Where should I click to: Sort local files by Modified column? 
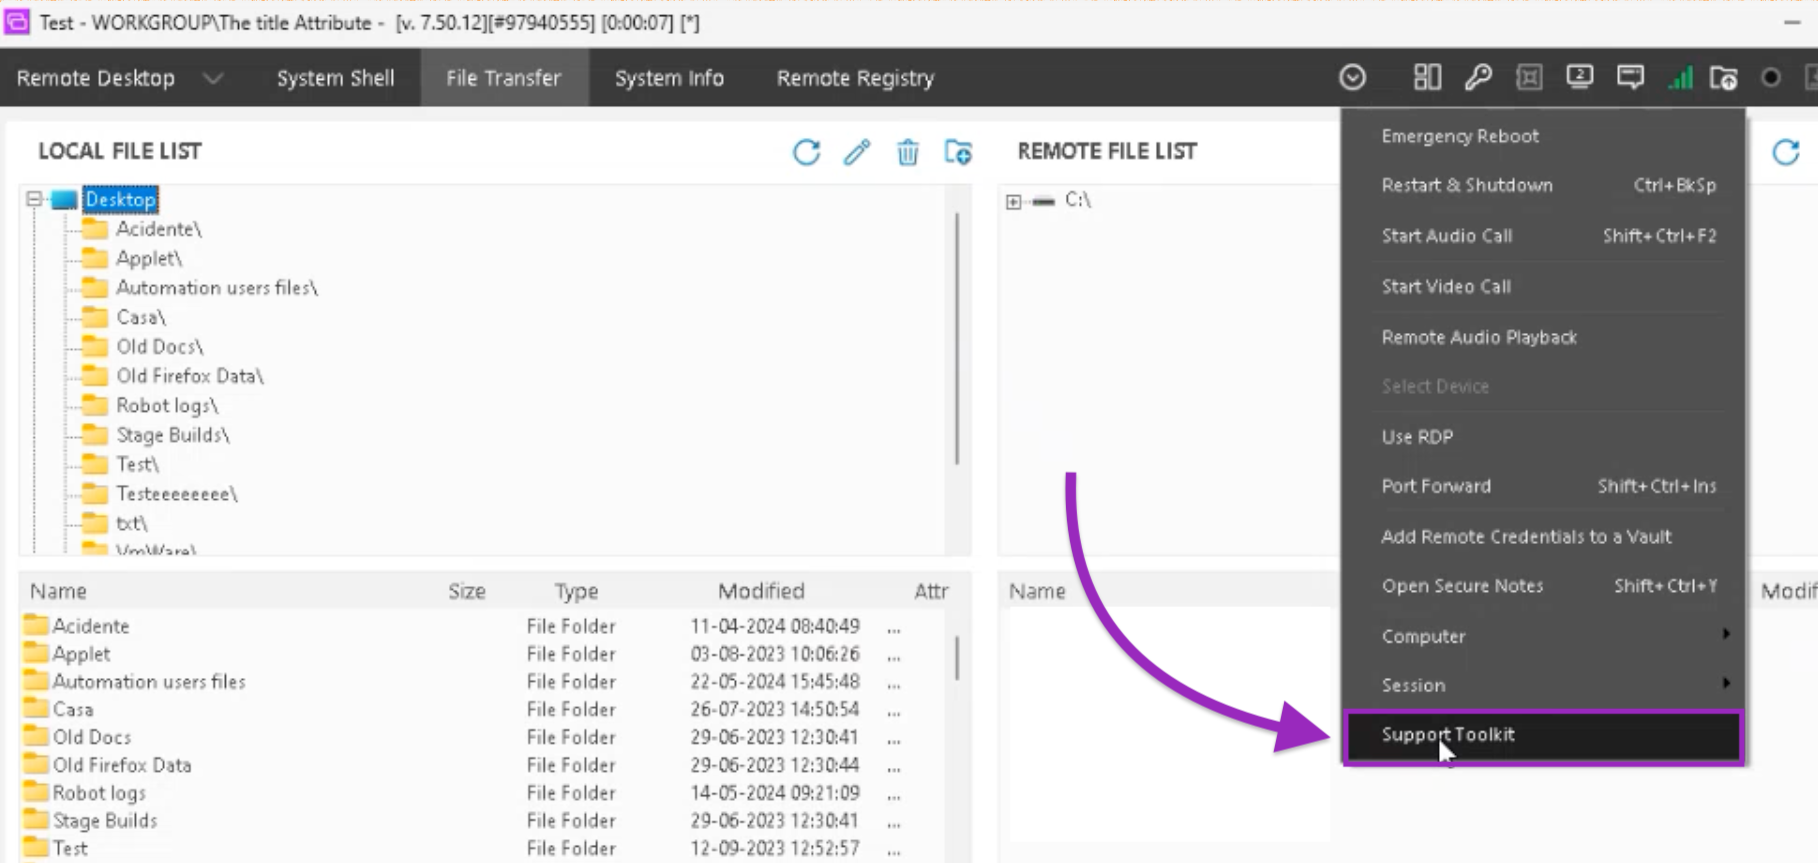click(760, 591)
